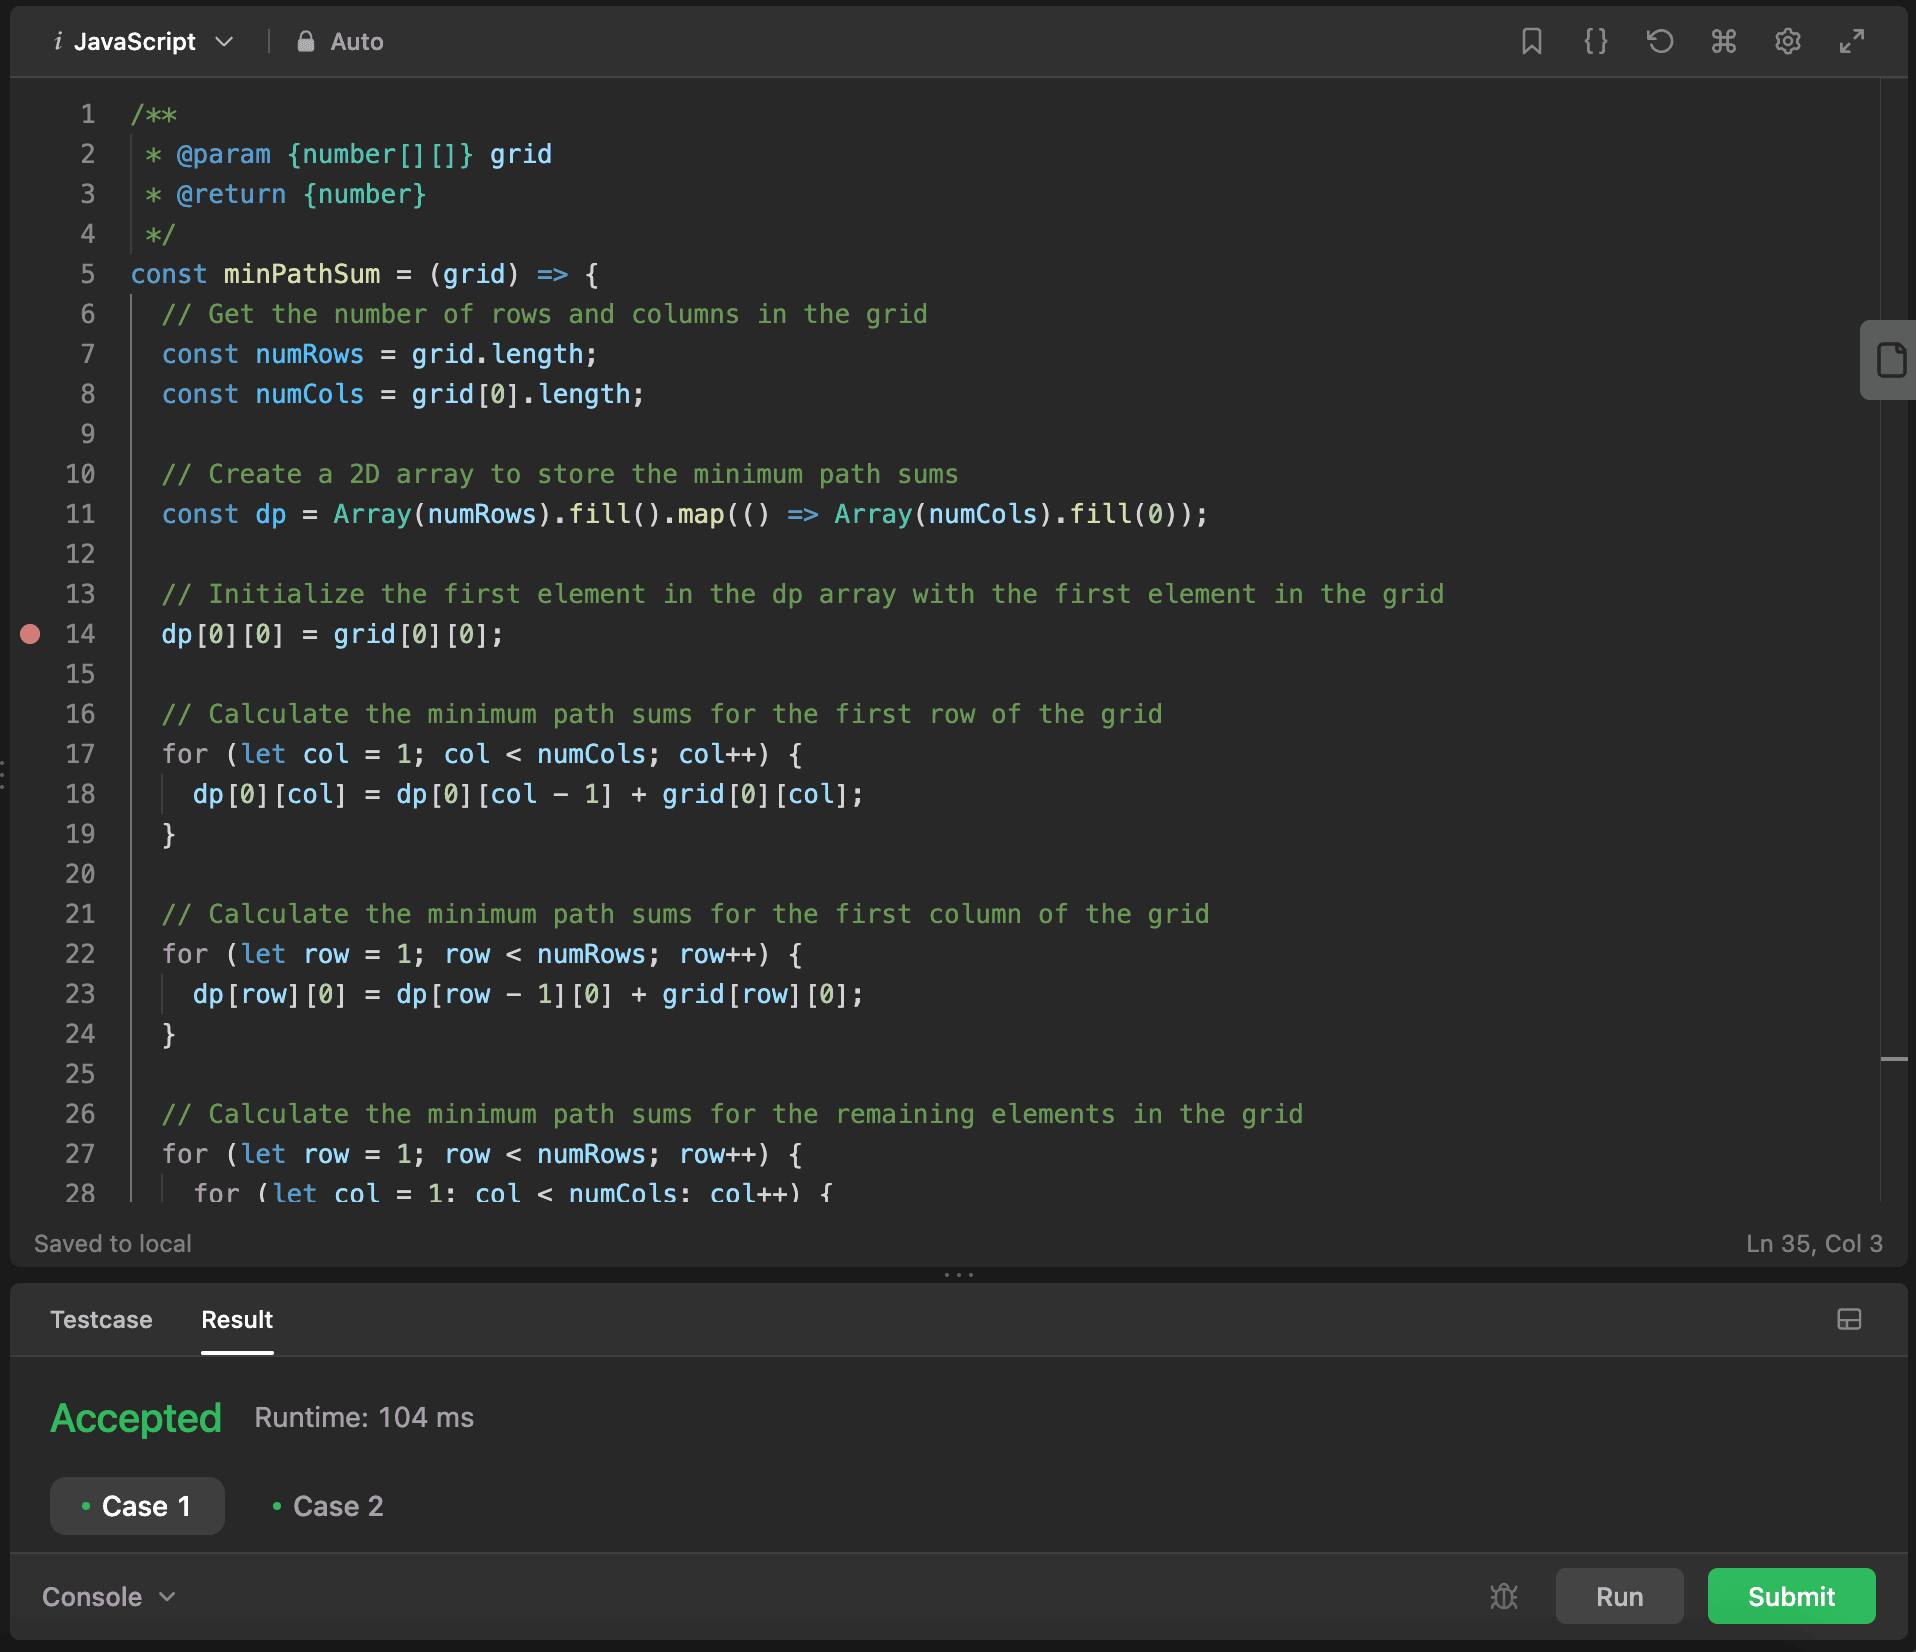This screenshot has width=1916, height=1652.
Task: View the Case 2 result
Action: (x=328, y=1506)
